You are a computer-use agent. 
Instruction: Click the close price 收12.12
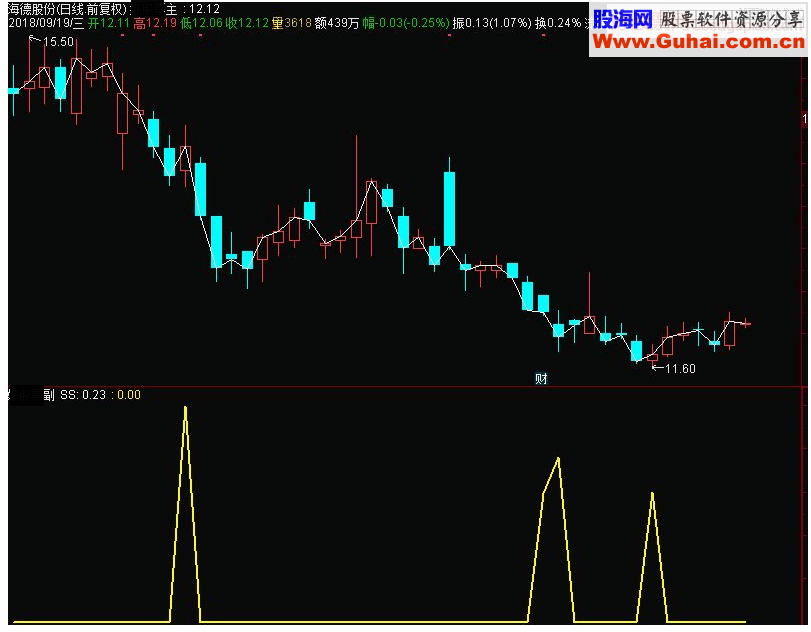247,23
